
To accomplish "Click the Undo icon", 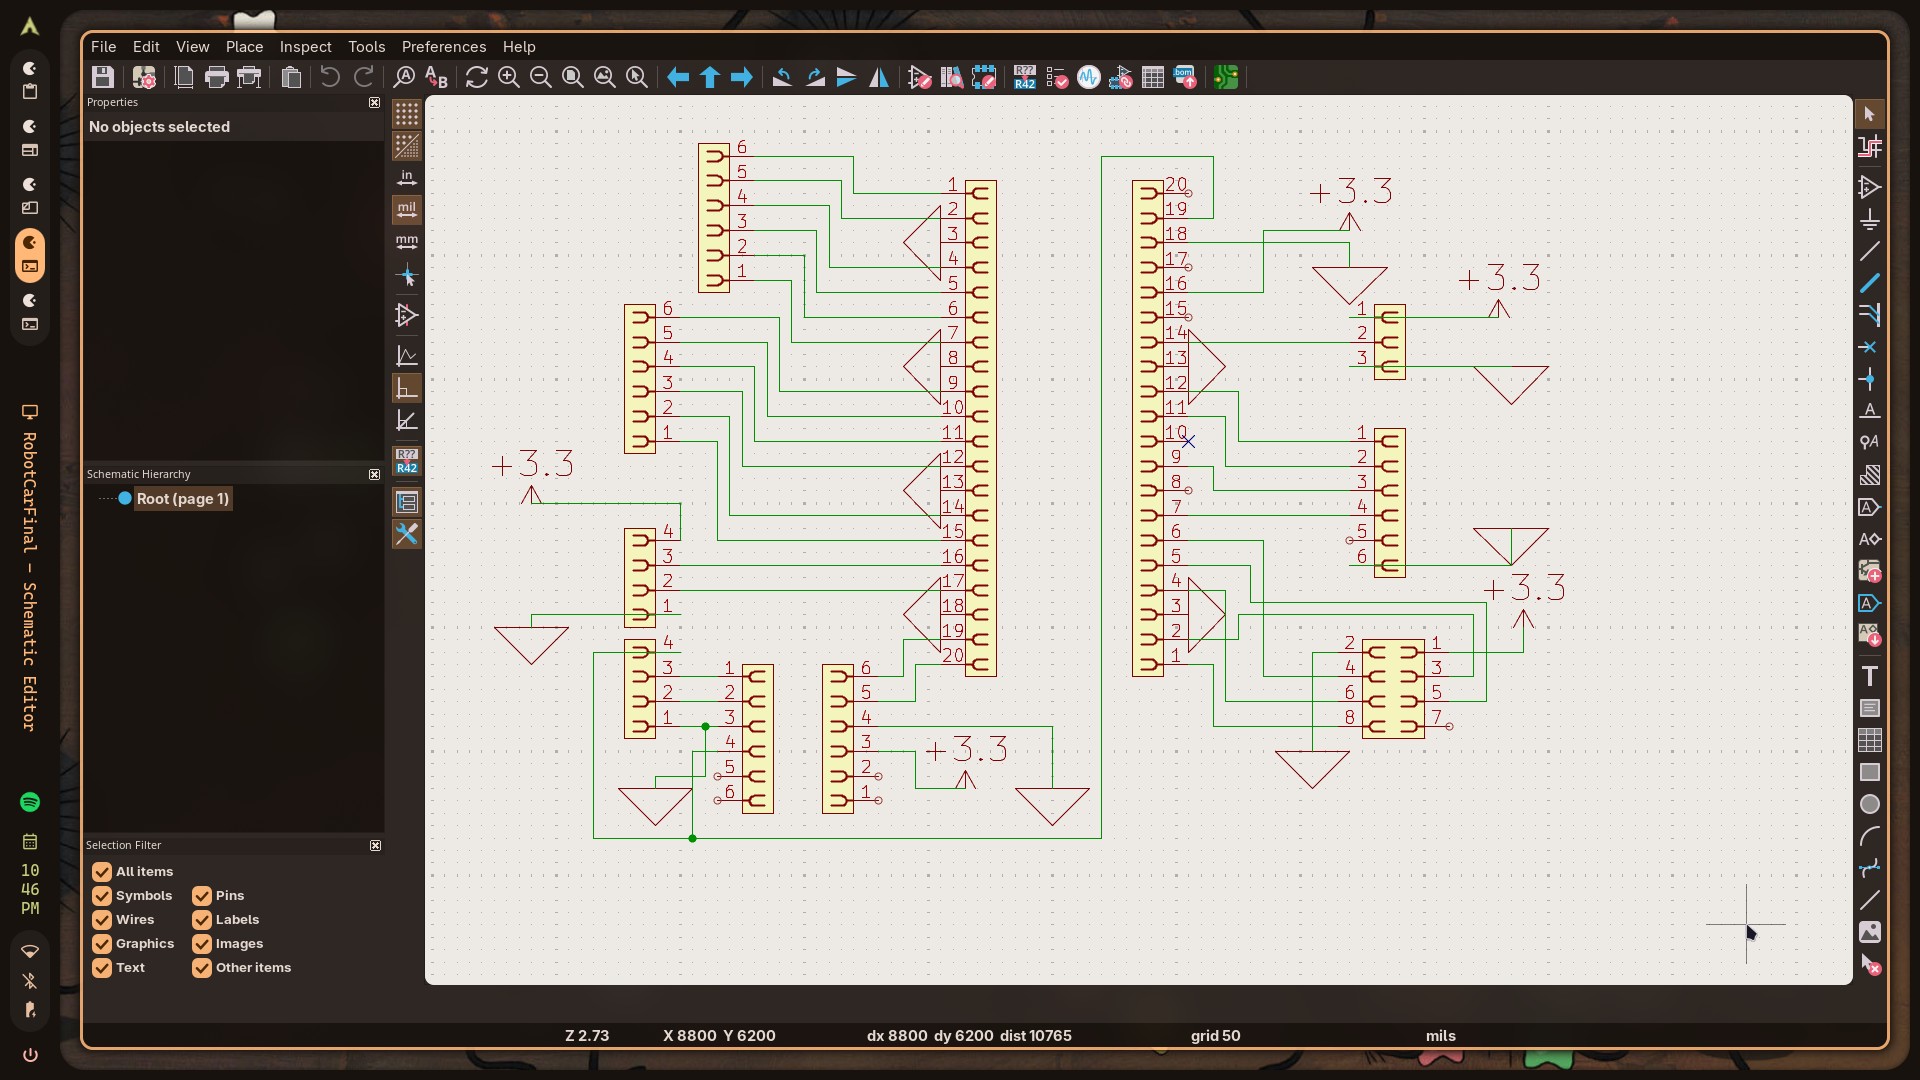I will coord(330,77).
